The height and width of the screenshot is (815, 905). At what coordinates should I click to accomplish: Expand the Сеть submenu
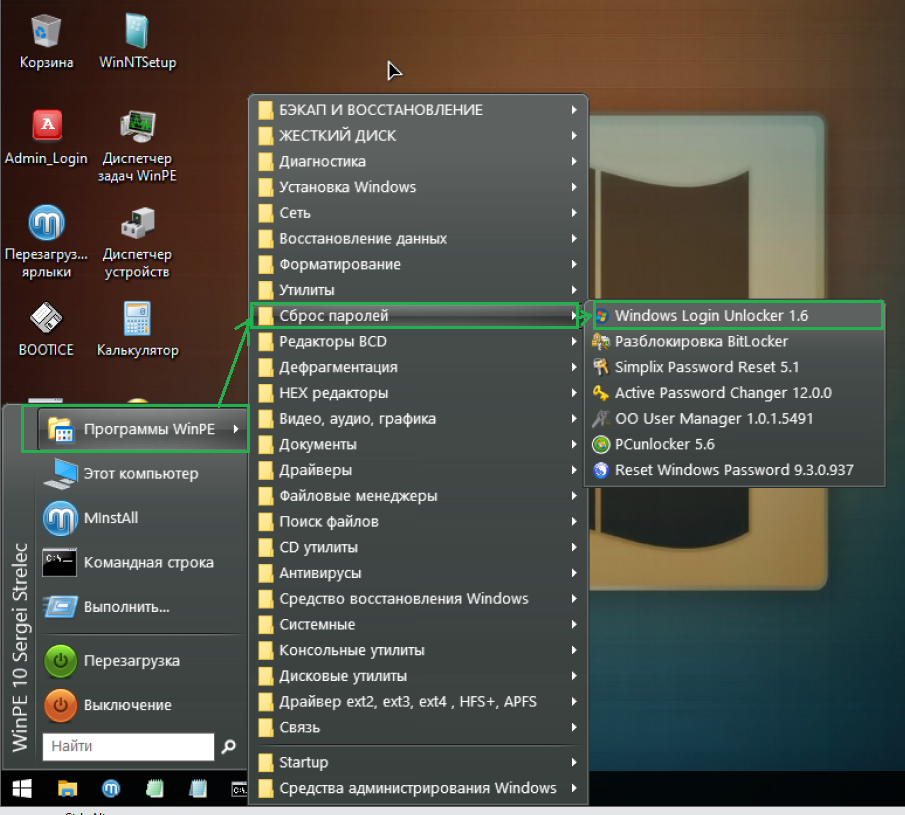pos(418,213)
